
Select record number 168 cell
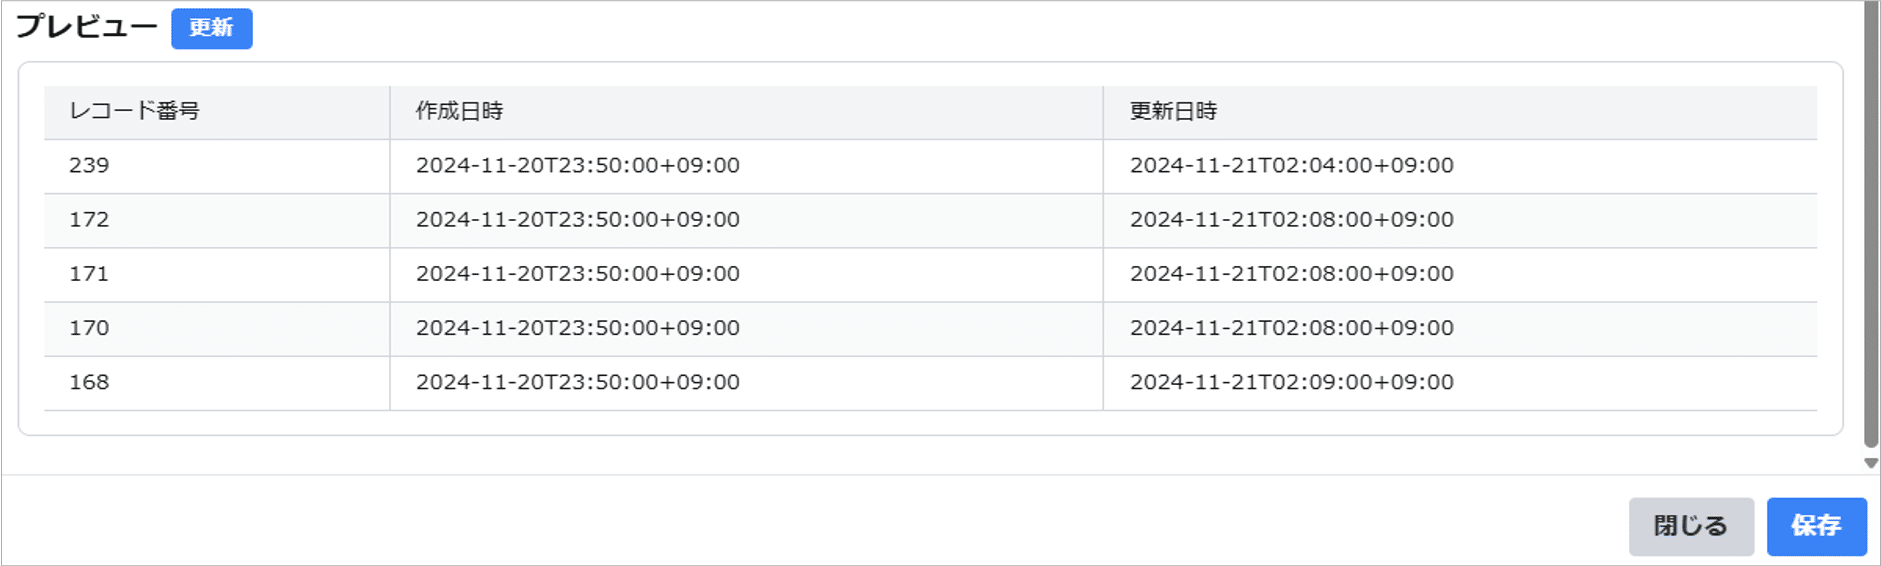click(89, 381)
